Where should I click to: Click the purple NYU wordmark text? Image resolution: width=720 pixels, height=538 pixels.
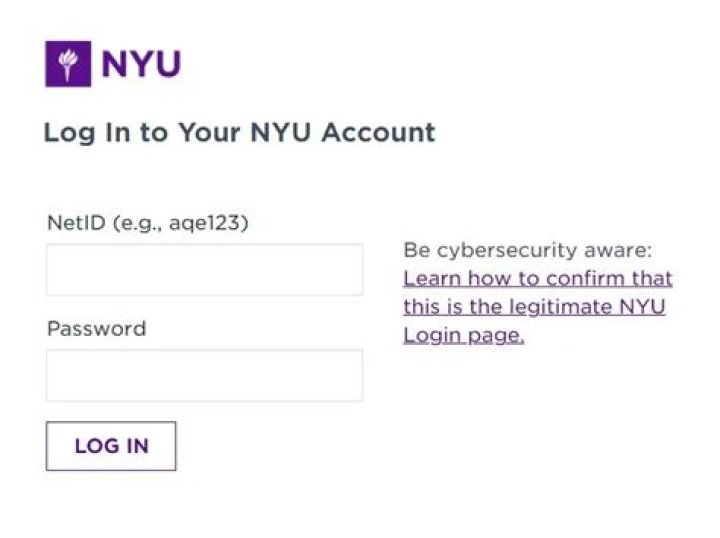pos(140,65)
